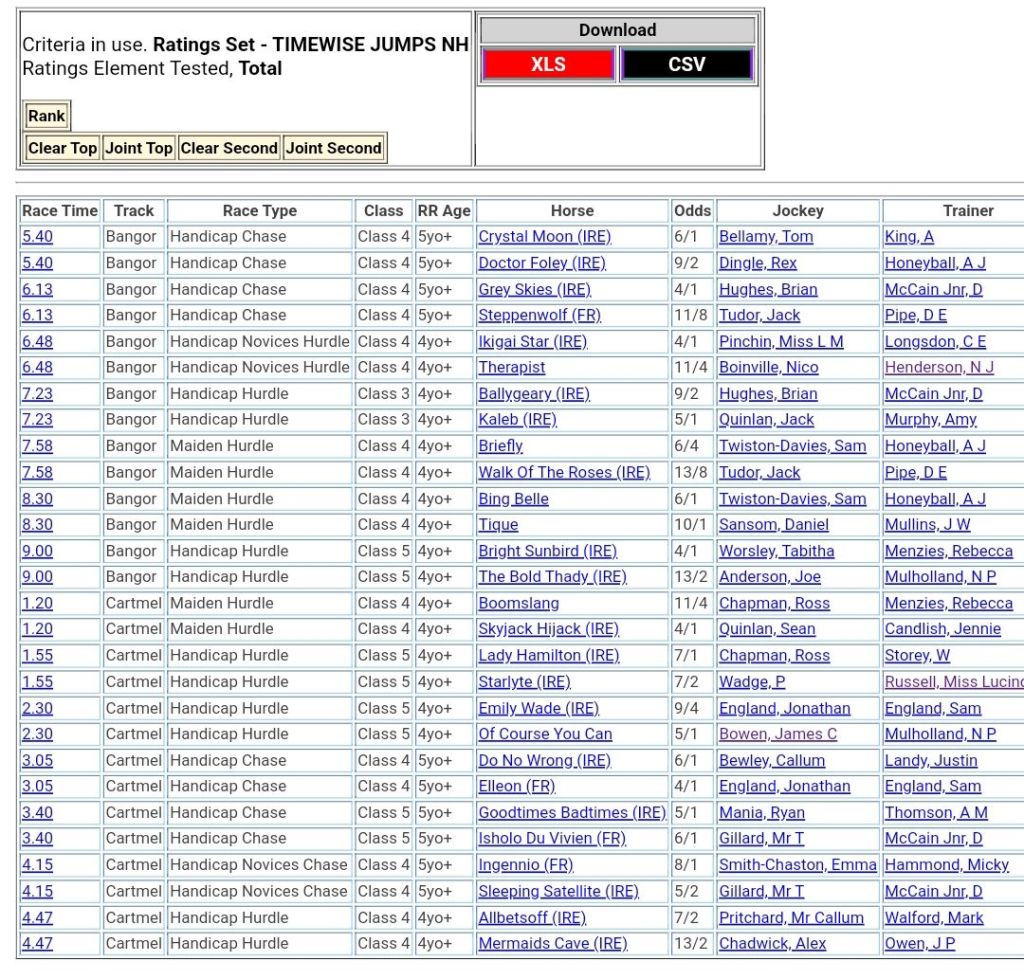Choose the Joint Second button
The width and height of the screenshot is (1024, 979).
(x=334, y=148)
